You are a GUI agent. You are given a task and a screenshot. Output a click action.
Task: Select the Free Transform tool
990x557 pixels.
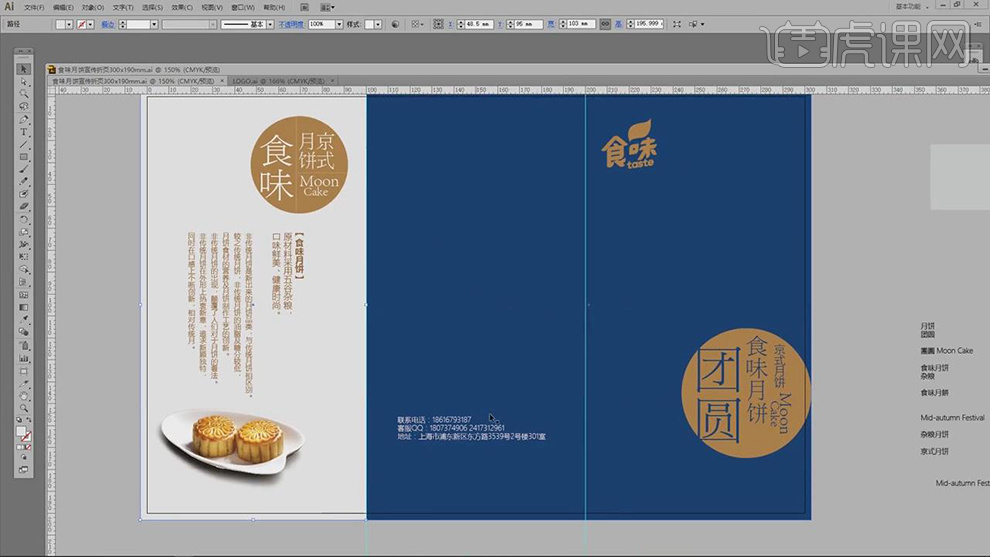click(x=23, y=258)
